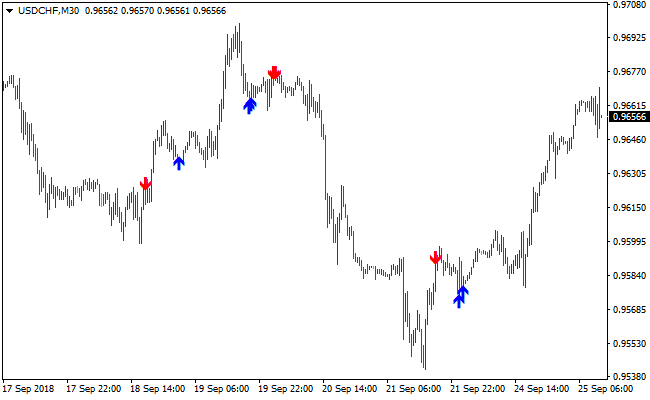The image size is (650, 400).
Task: Click the 0.97080 price scale label
Action: point(629,5)
